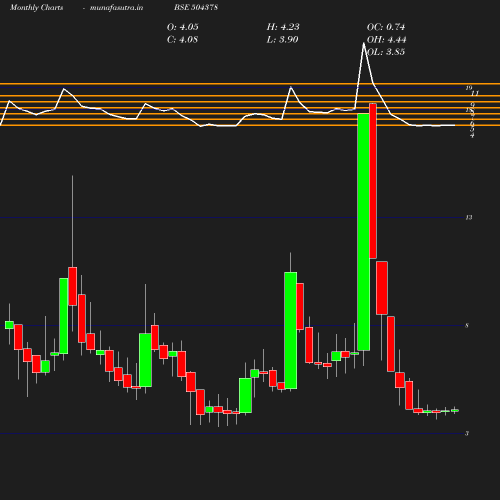Screen dimensions: 500x500
Task: Click the highest peak of the white line
Action: click(x=363, y=43)
